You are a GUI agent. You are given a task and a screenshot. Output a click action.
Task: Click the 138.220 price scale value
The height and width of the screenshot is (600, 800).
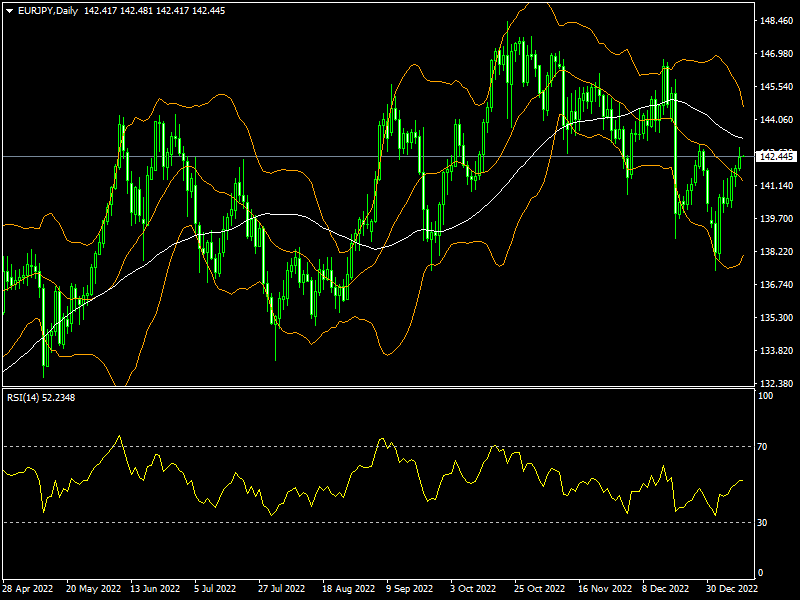777,252
